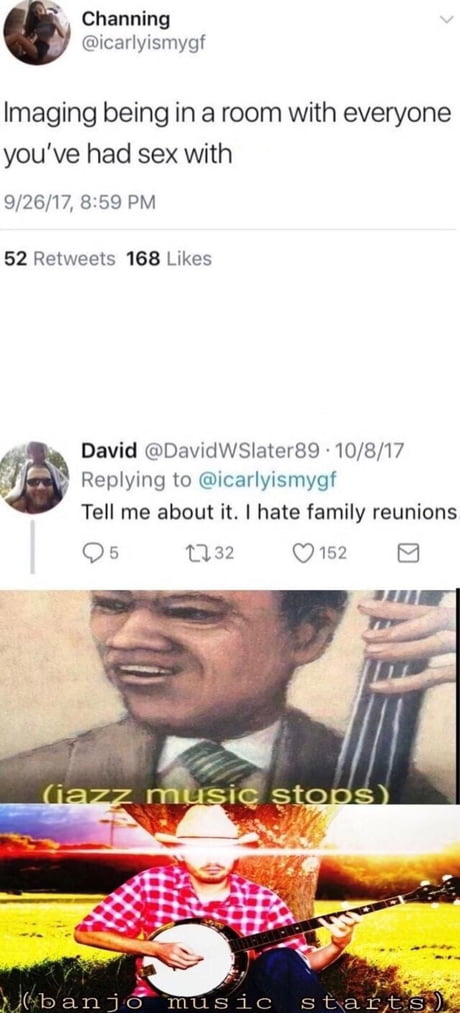Open the @icarlyismygf mention in the reply
This screenshot has height=1013, width=460.
pyautogui.click(x=267, y=480)
